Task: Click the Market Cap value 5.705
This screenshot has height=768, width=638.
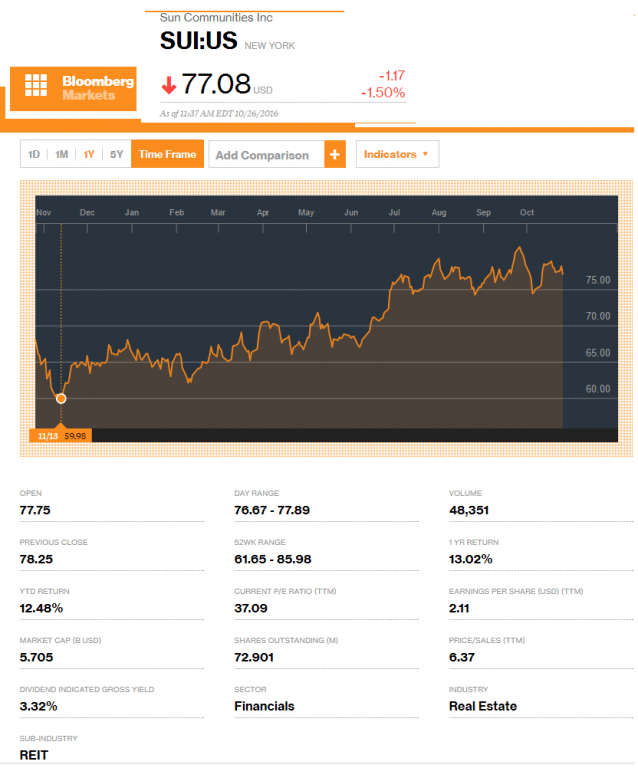Action: pyautogui.click(x=36, y=657)
